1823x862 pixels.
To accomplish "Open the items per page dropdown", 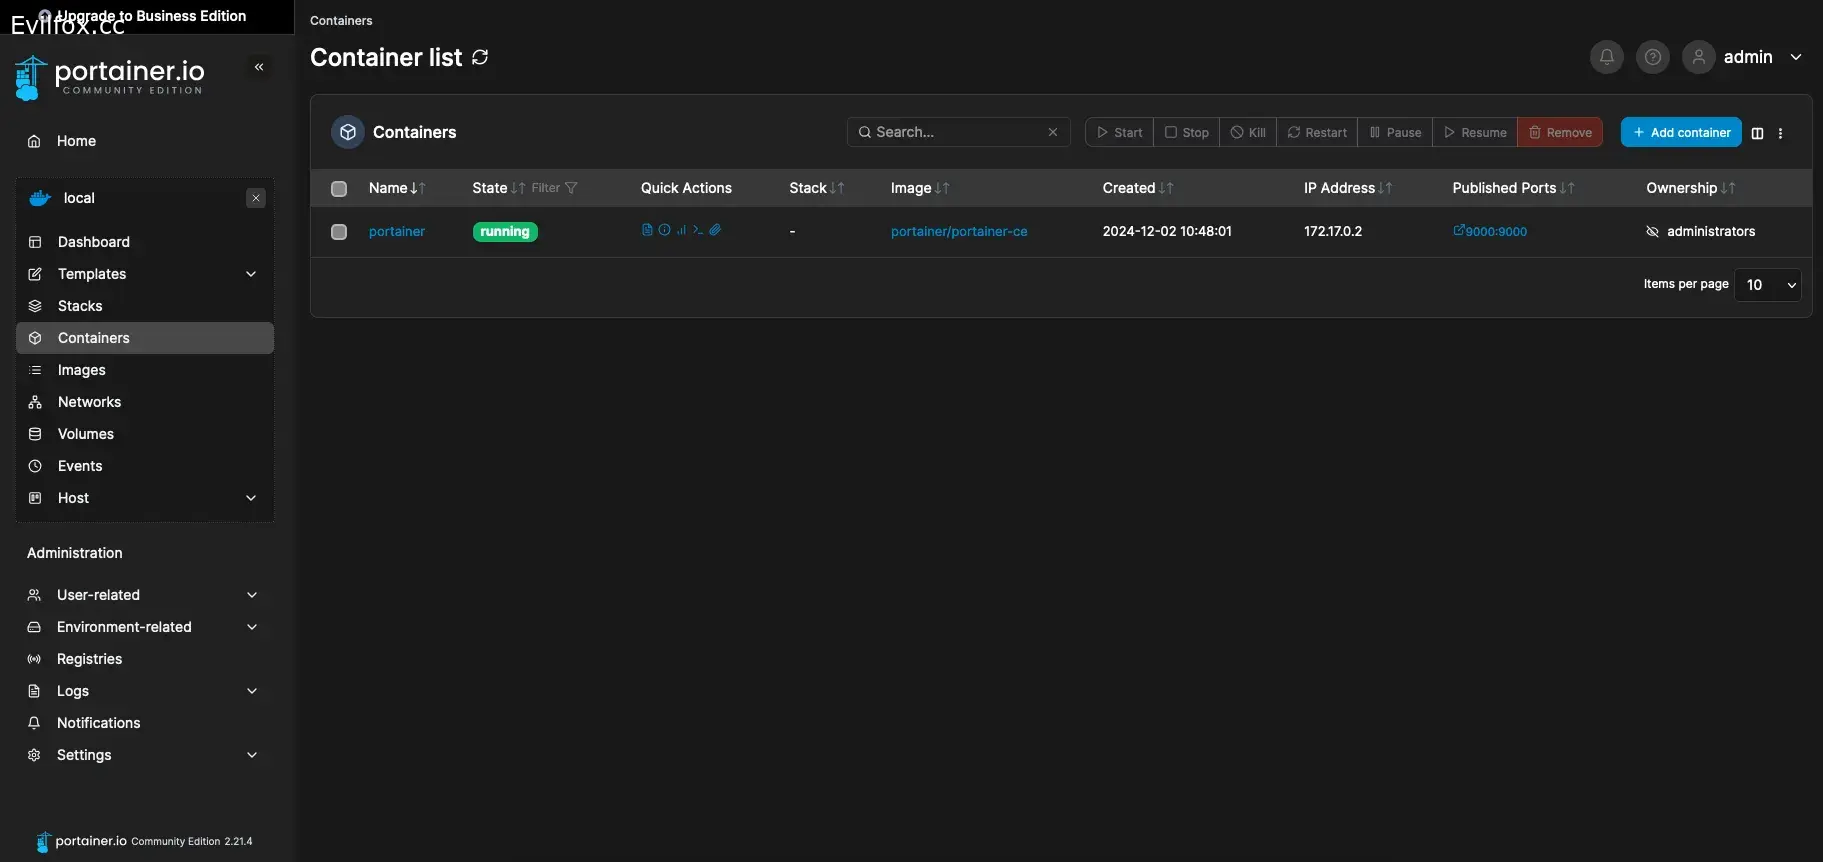I will (x=1767, y=285).
